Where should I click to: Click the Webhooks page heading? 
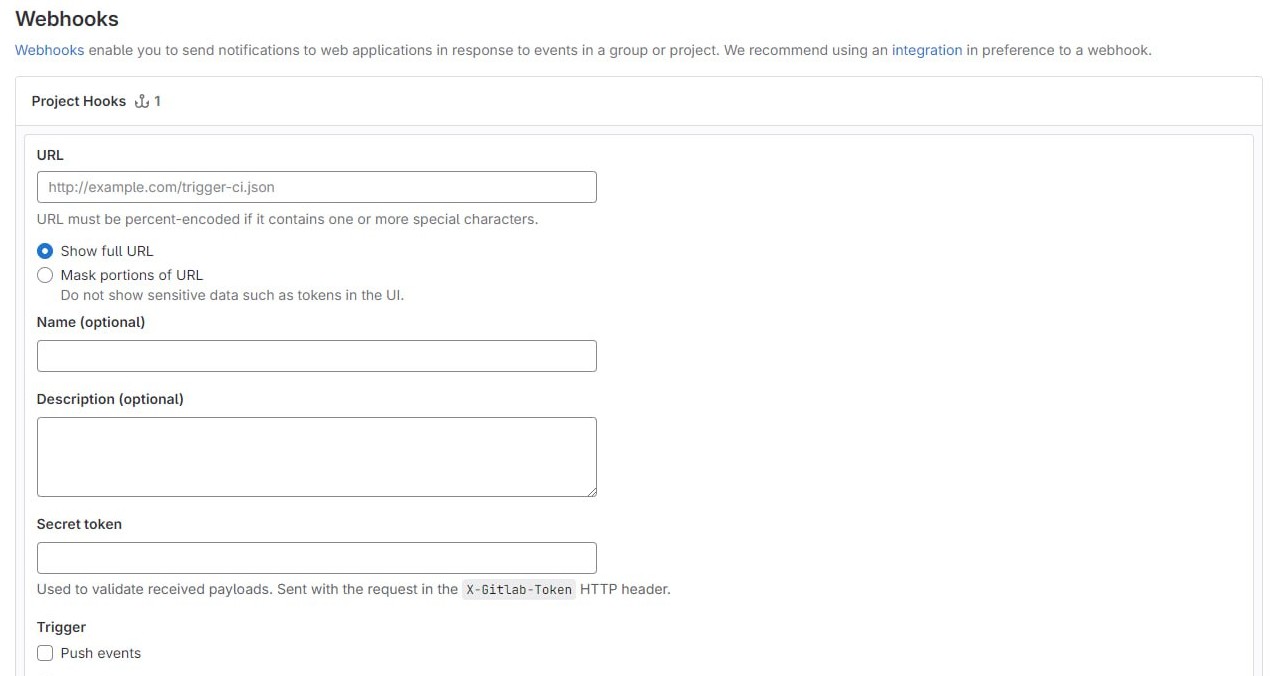[67, 19]
